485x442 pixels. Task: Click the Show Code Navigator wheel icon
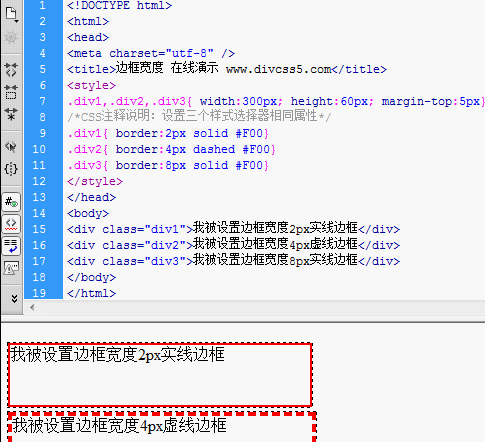[x=11, y=38]
